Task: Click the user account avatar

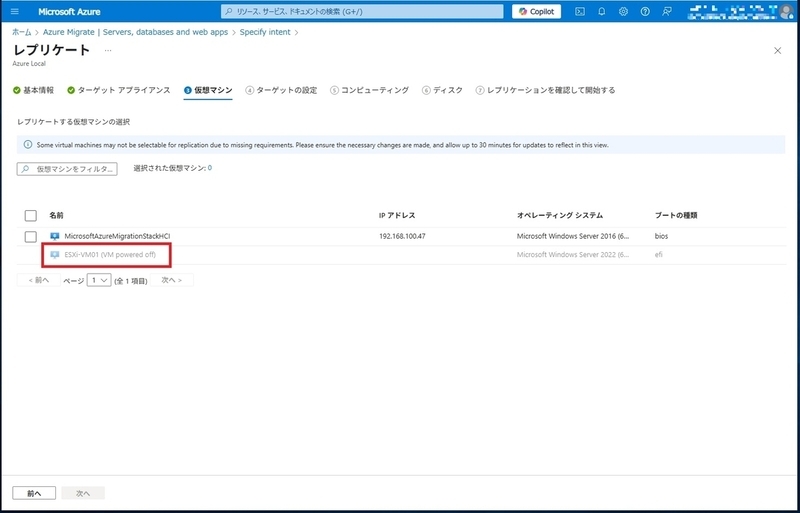Action: coord(787,11)
